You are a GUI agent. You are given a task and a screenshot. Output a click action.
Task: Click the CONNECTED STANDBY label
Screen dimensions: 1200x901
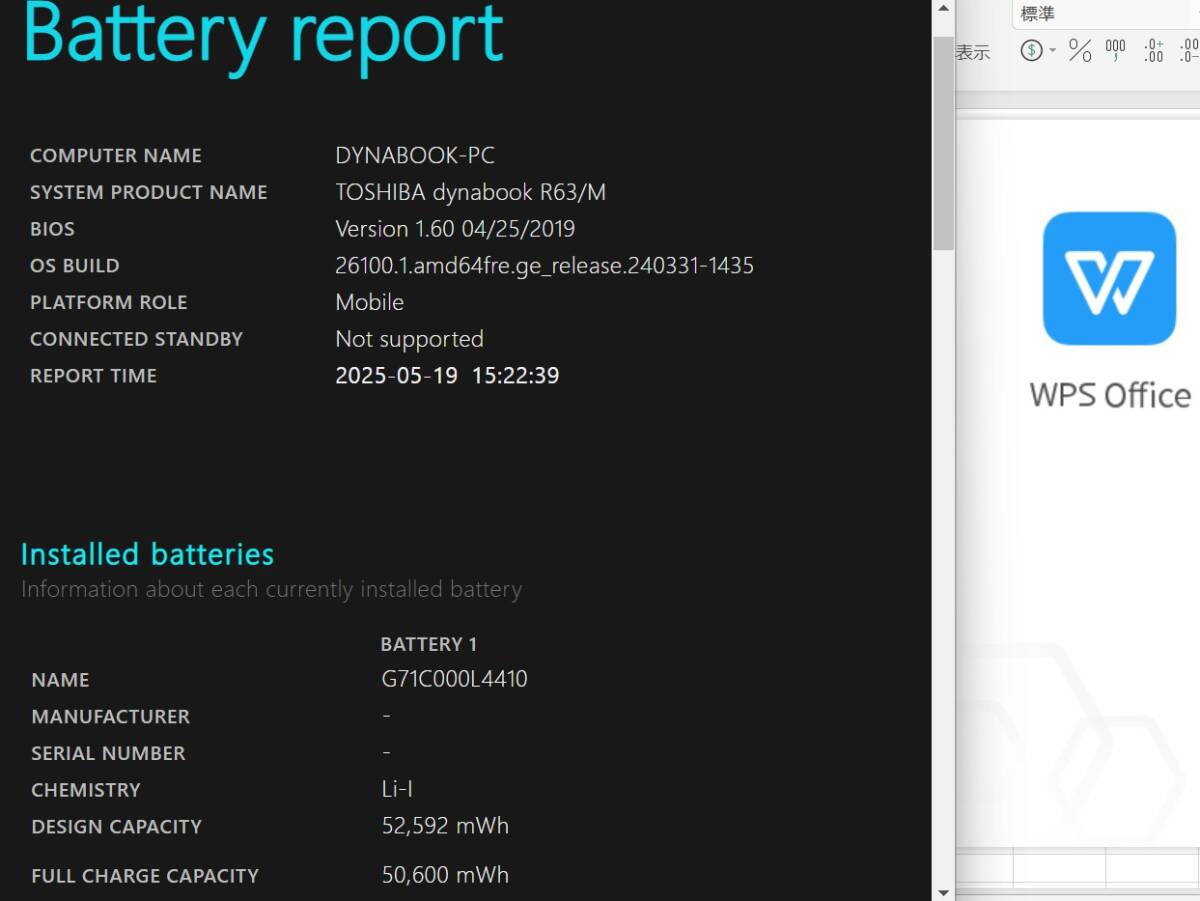(136, 339)
